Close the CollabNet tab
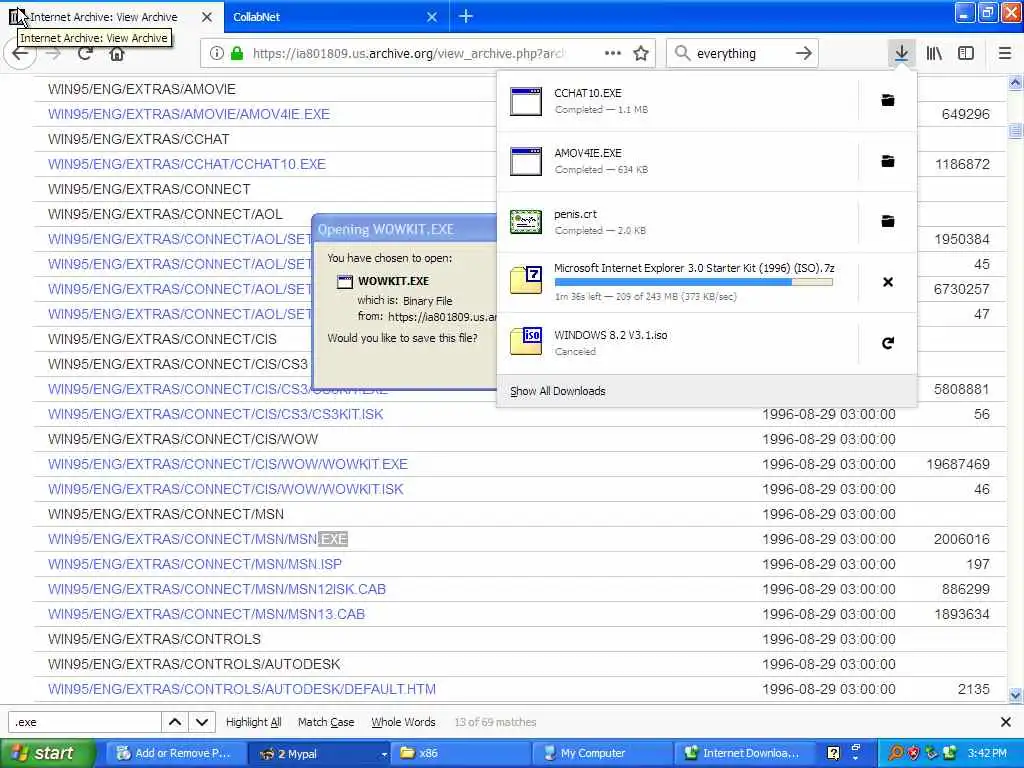Image resolution: width=1024 pixels, height=768 pixels. 432,17
